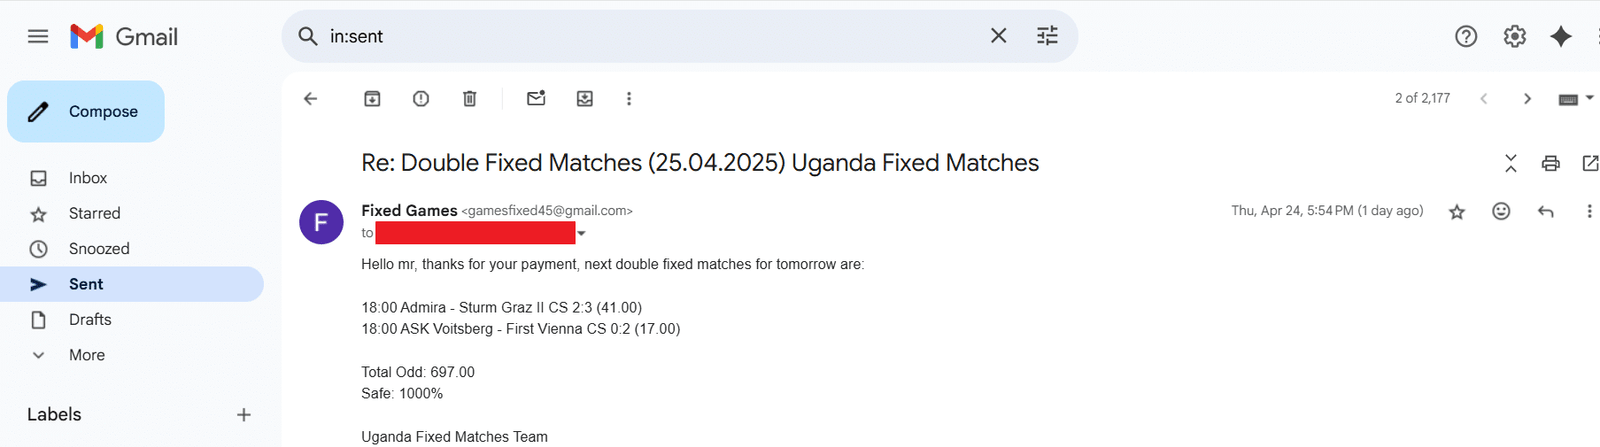The width and height of the screenshot is (1600, 447).
Task: Open the Drafts folder
Action: pos(90,320)
